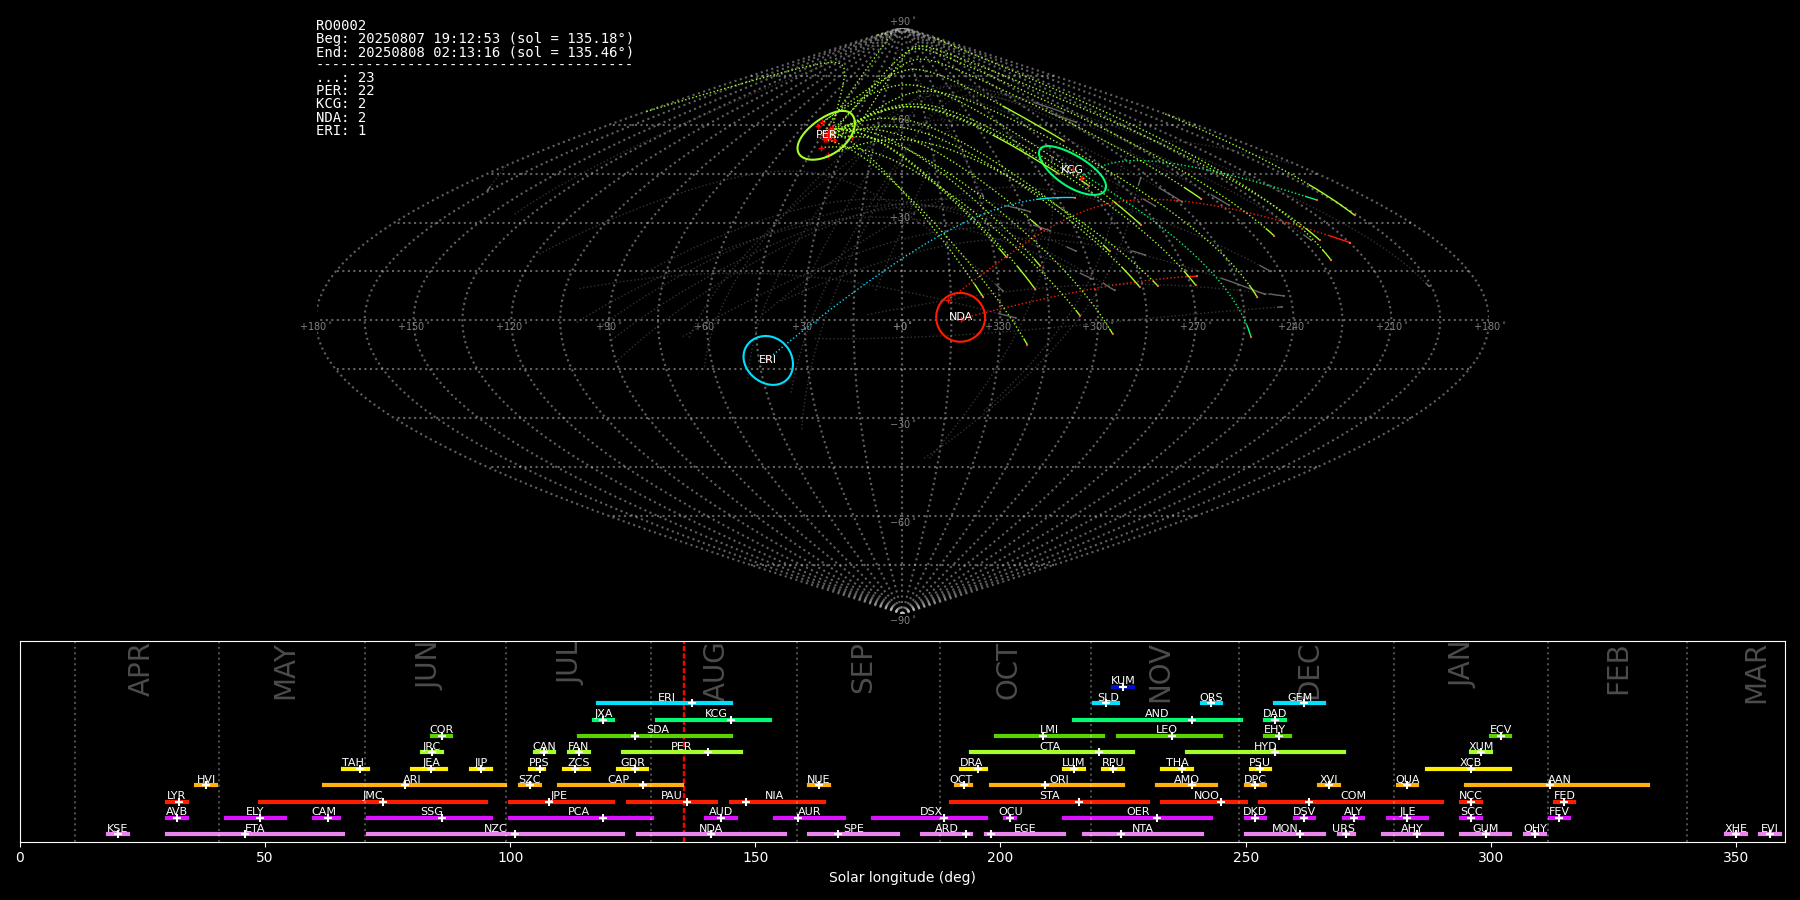Select the red NDA radiant circle
The width and height of the screenshot is (1800, 900).
pos(960,317)
